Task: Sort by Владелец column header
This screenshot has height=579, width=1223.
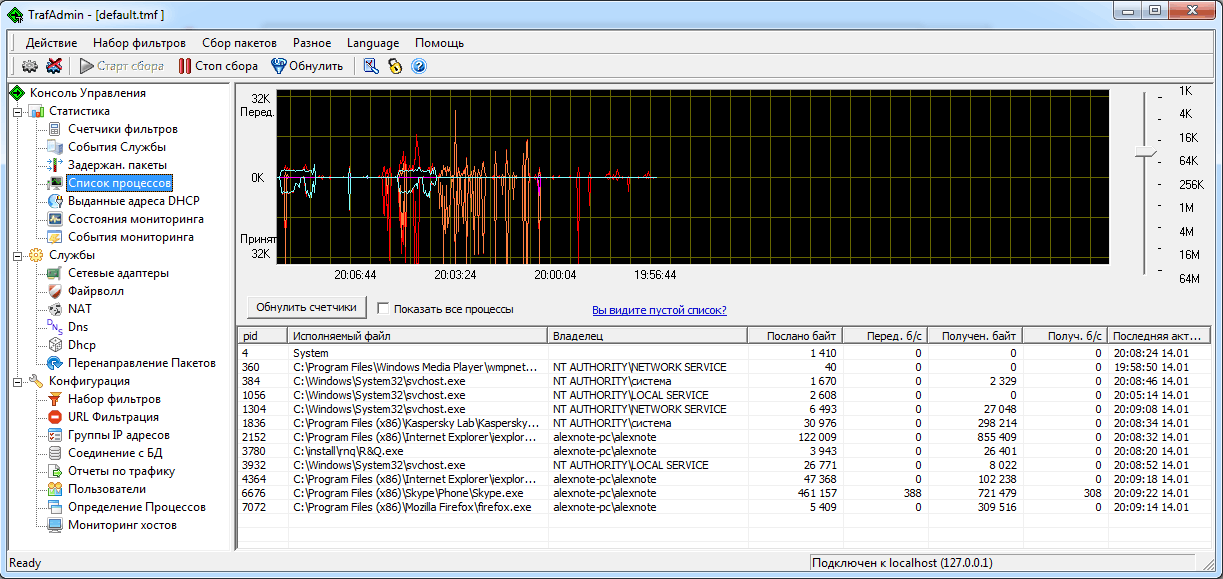Action: [649, 336]
